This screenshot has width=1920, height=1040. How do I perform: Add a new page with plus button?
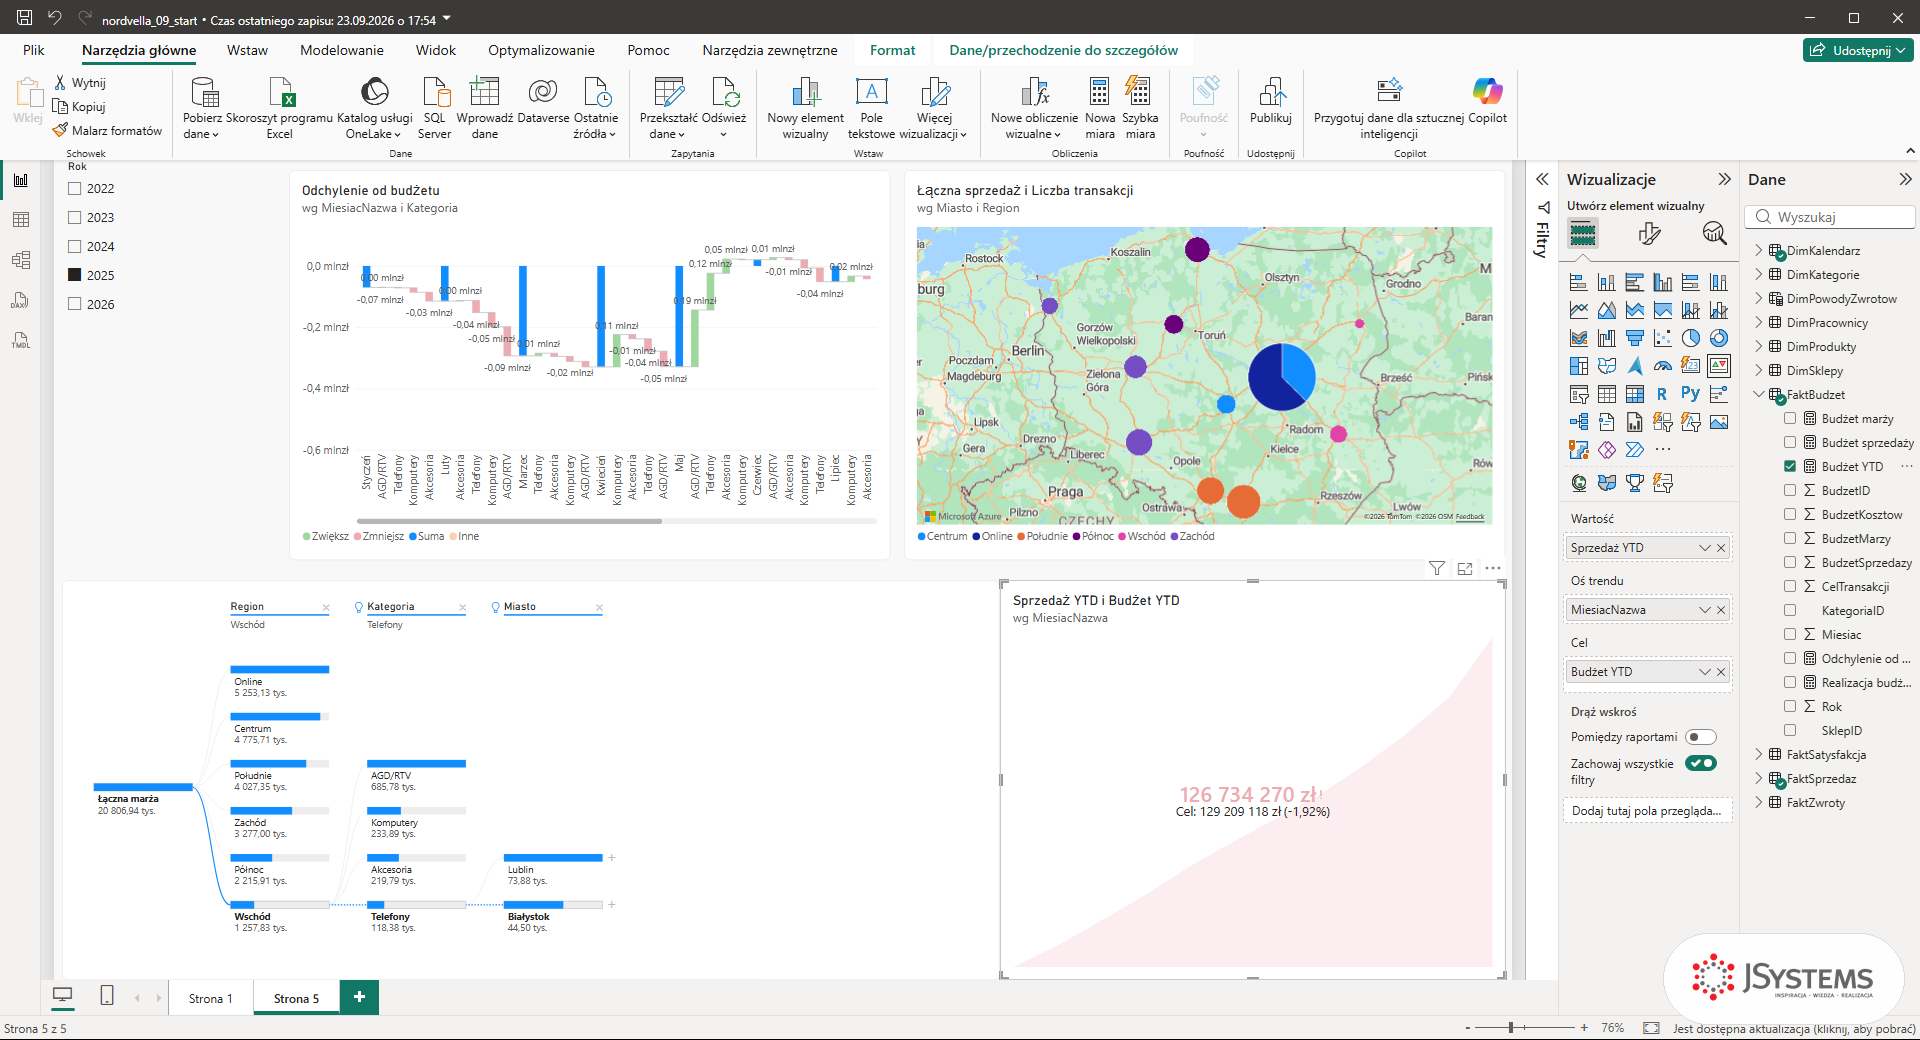click(x=359, y=997)
